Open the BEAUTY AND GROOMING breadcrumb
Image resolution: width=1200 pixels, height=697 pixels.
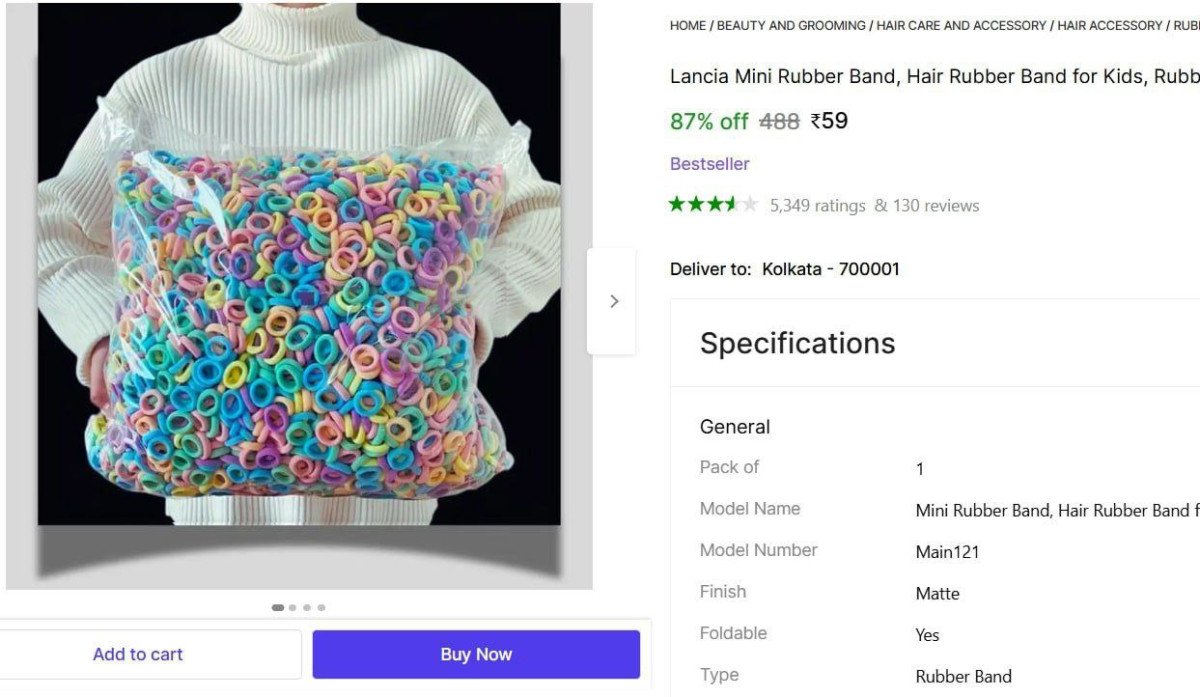[791, 26]
